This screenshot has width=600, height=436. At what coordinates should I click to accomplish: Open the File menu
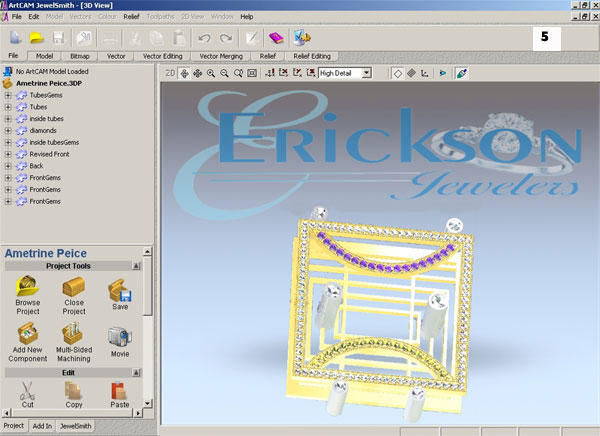16,17
